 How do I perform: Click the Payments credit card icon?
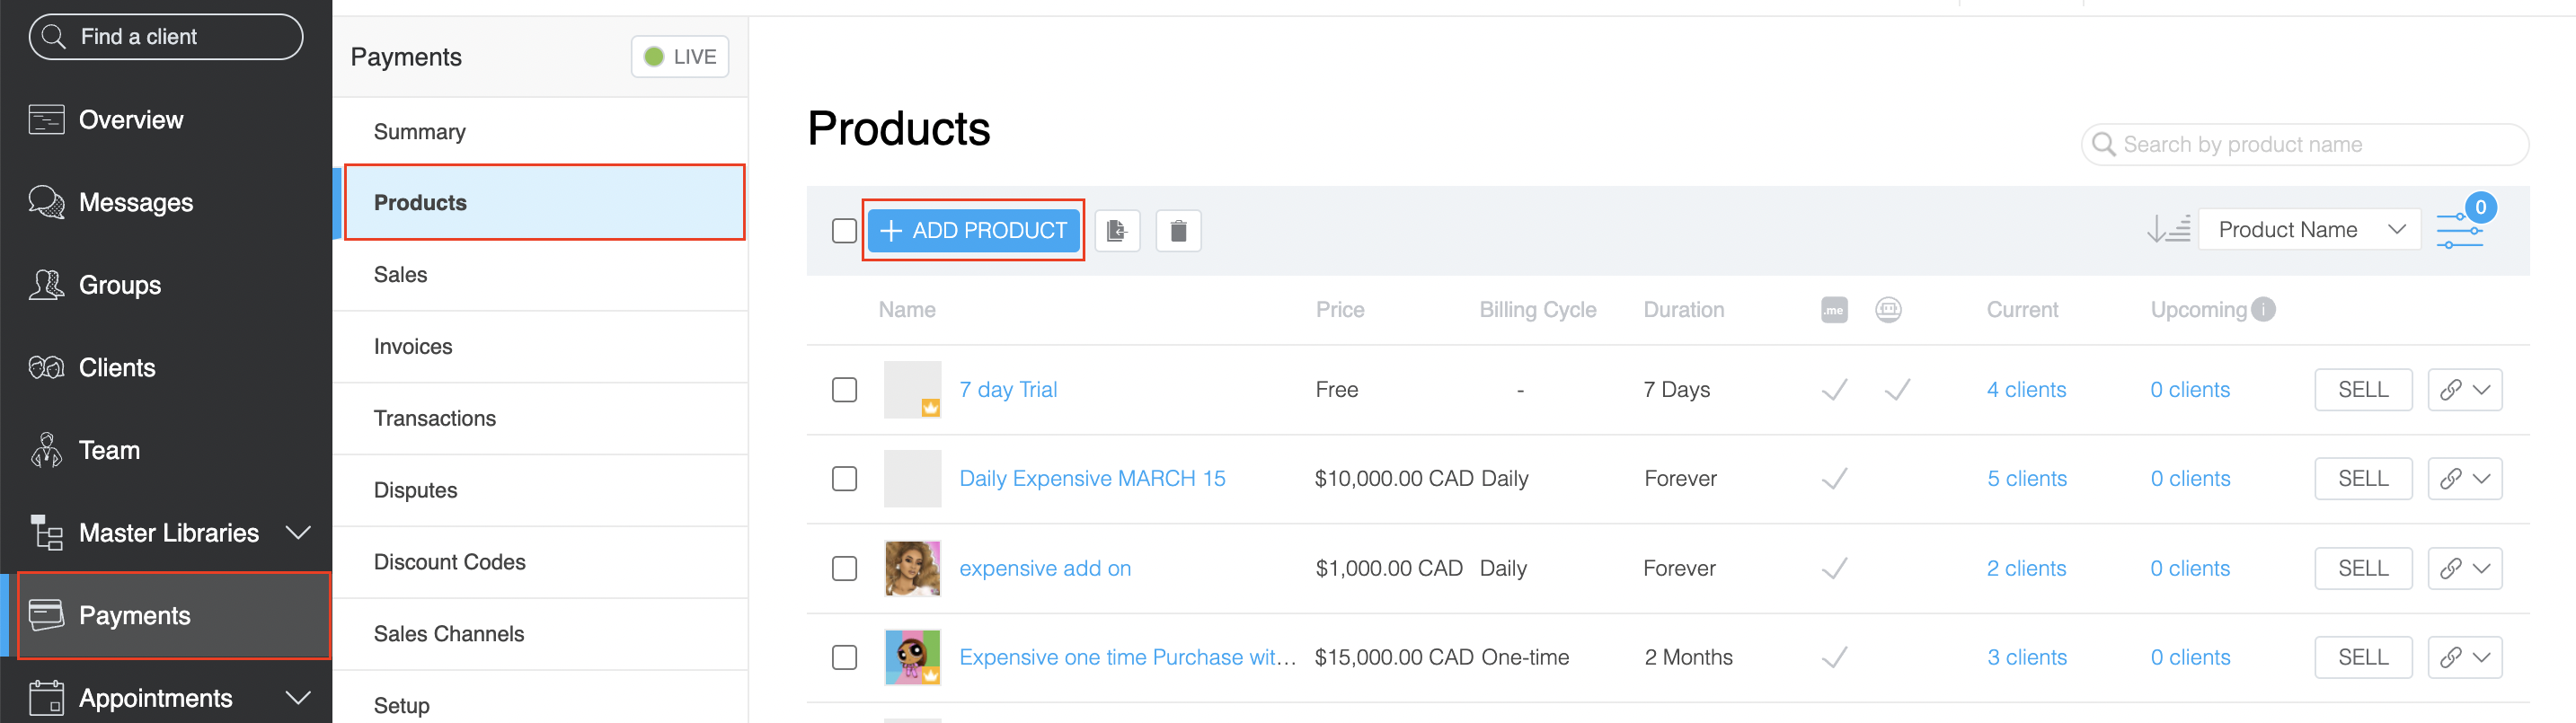click(46, 615)
